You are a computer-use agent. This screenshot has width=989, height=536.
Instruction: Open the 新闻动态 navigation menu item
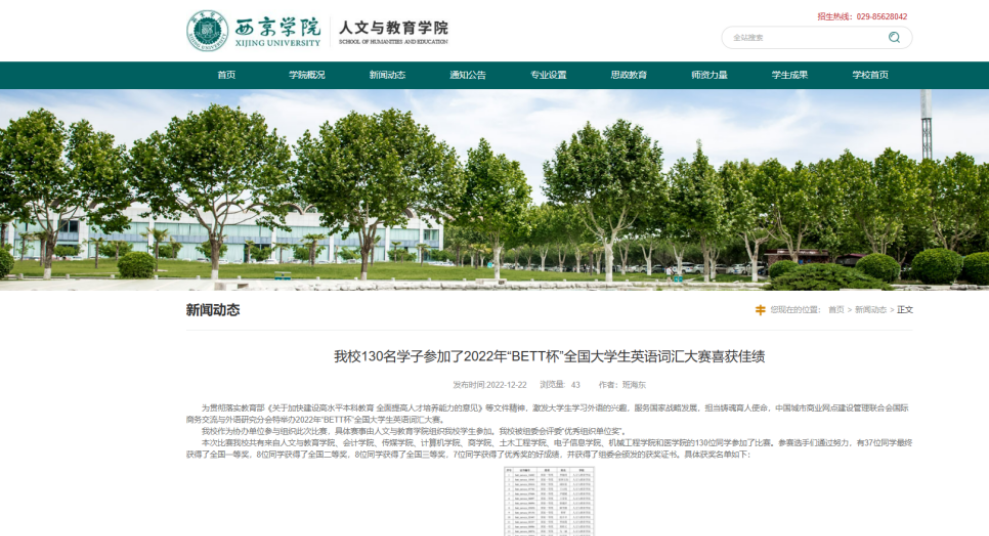[387, 75]
